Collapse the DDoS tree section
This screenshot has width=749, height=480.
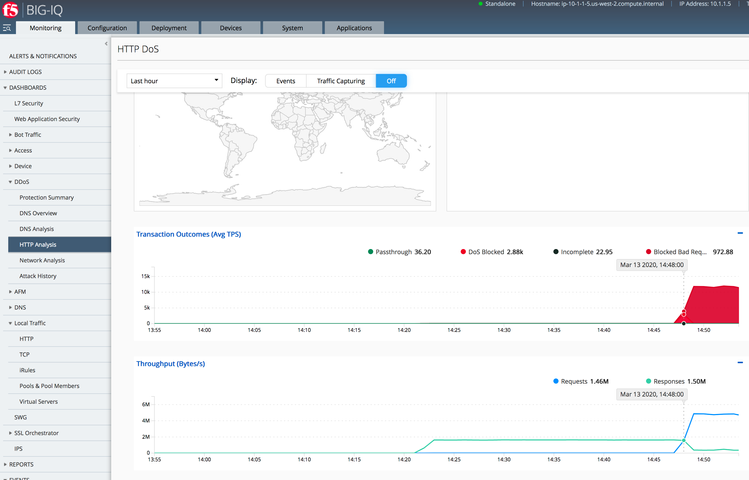(10, 182)
